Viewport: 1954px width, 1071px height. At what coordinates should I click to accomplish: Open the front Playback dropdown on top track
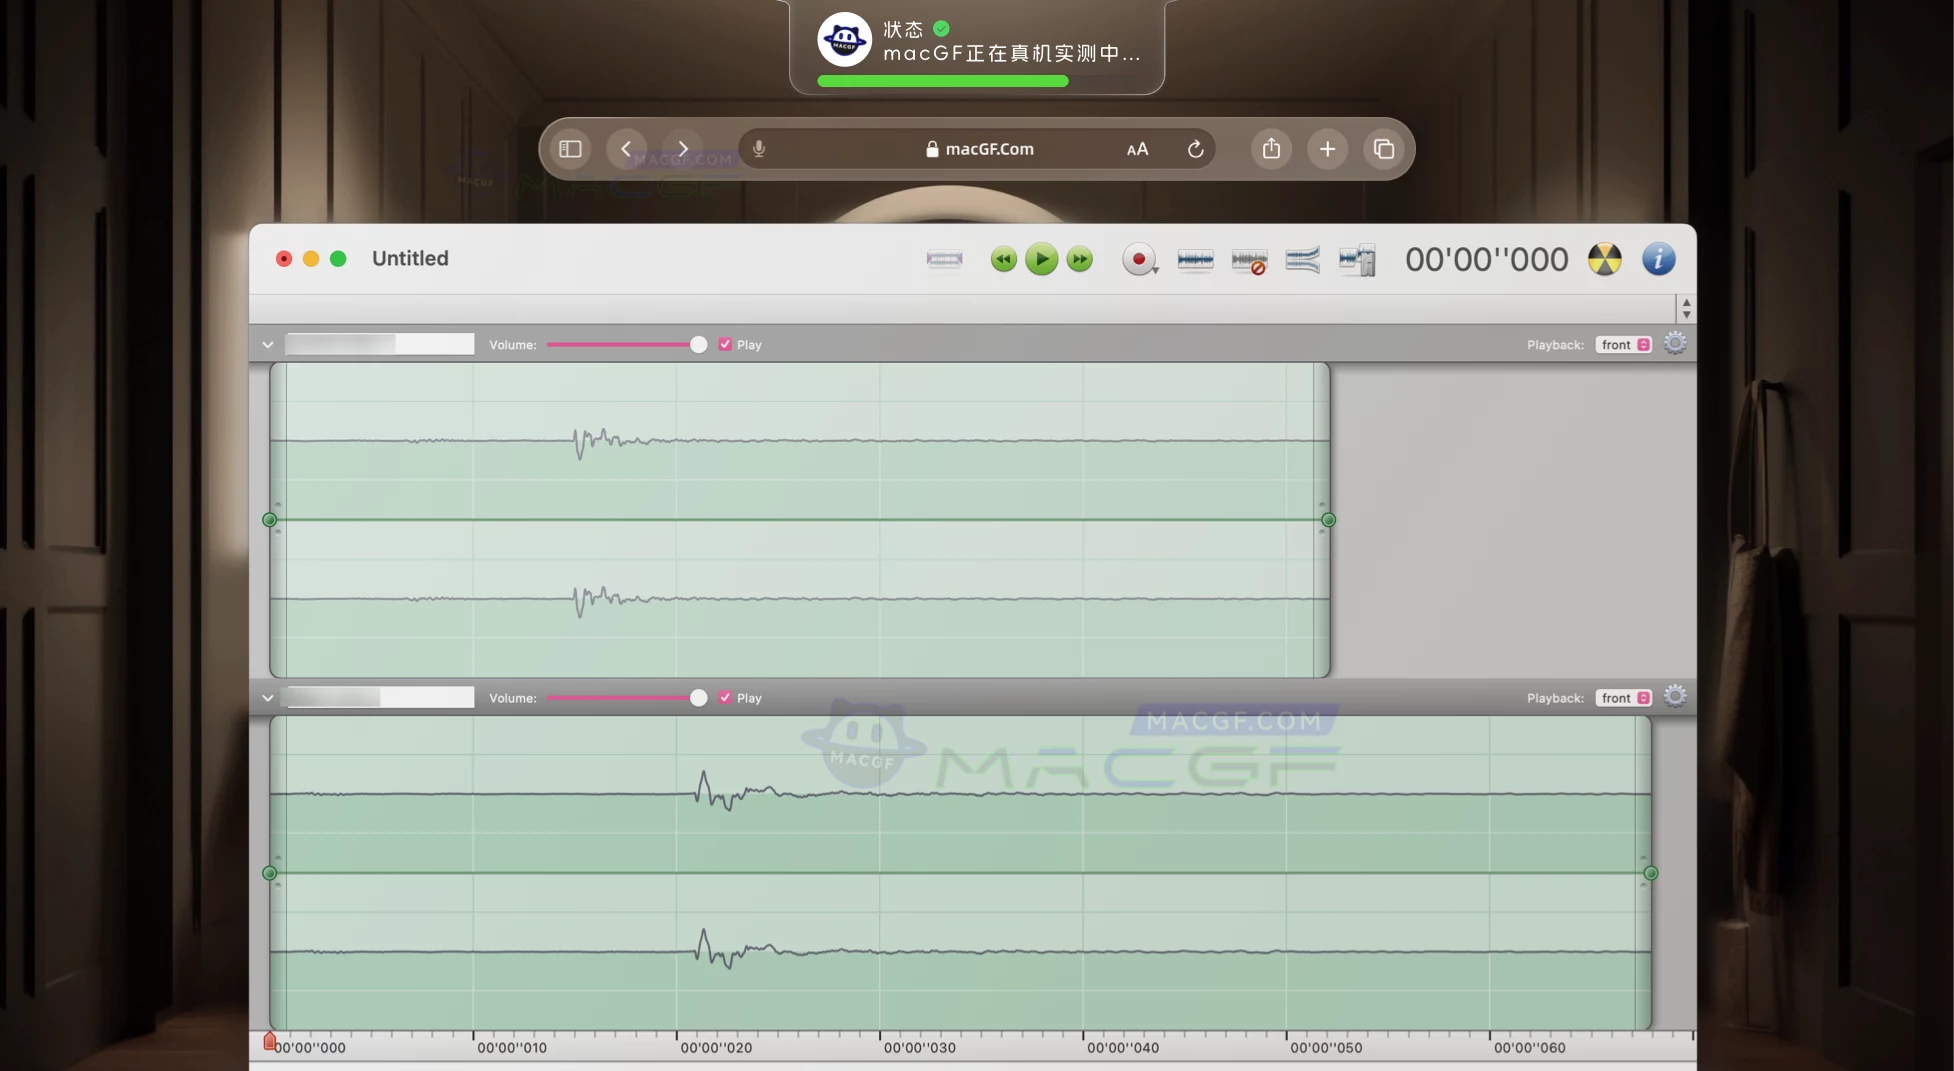click(1623, 344)
